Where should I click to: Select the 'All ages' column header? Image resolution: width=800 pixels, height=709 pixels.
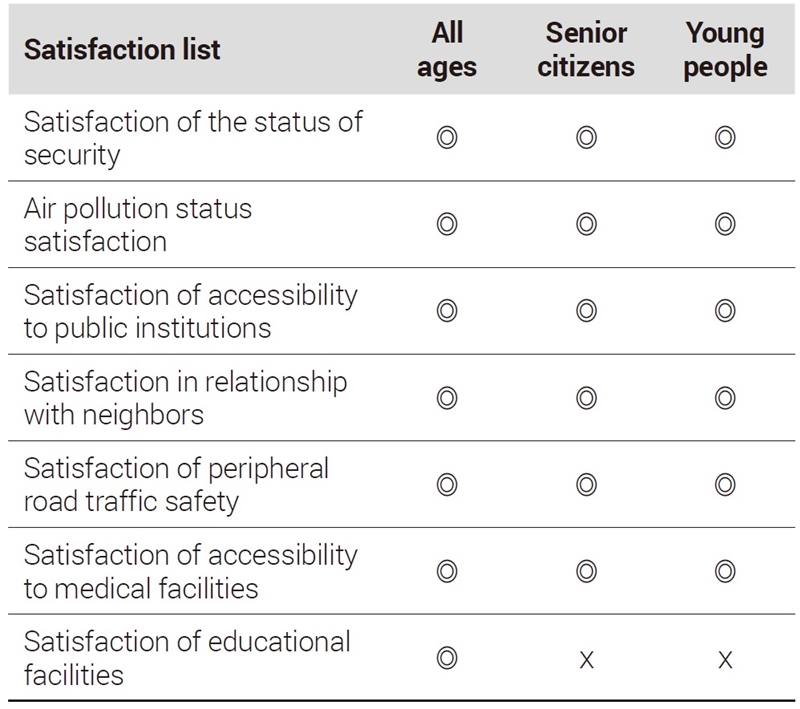447,50
